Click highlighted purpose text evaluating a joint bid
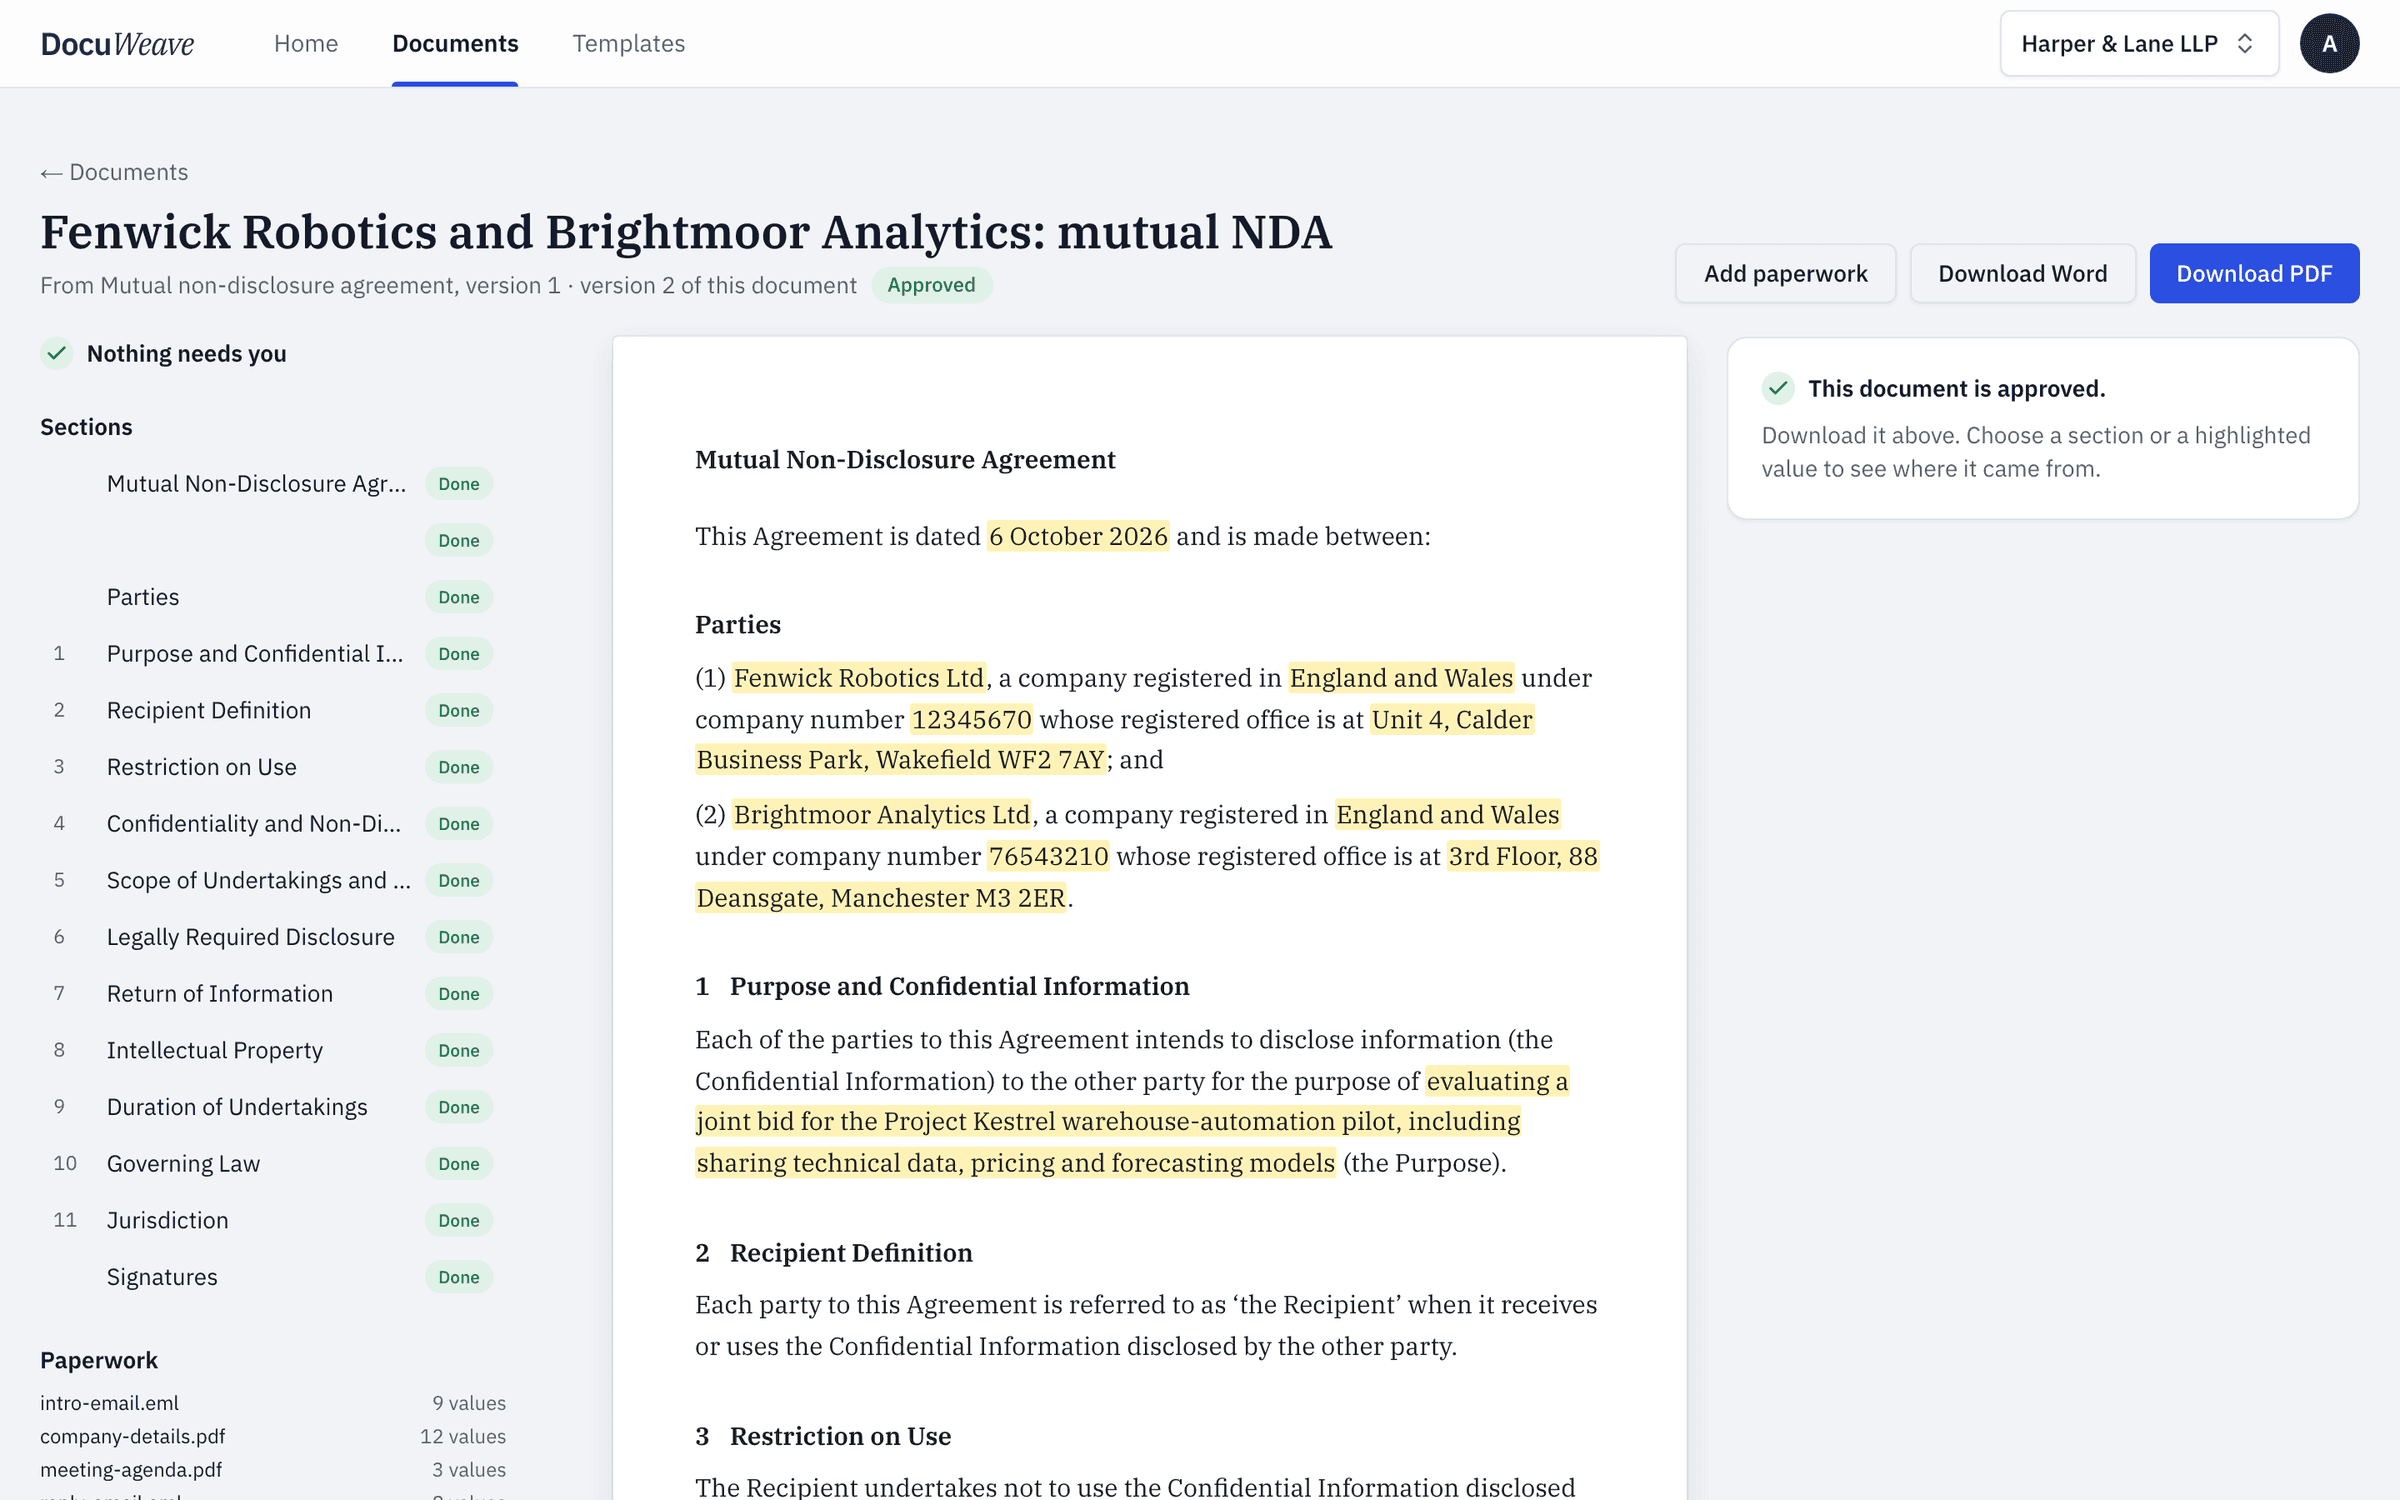Image resolution: width=2400 pixels, height=1500 pixels. point(1108,1121)
